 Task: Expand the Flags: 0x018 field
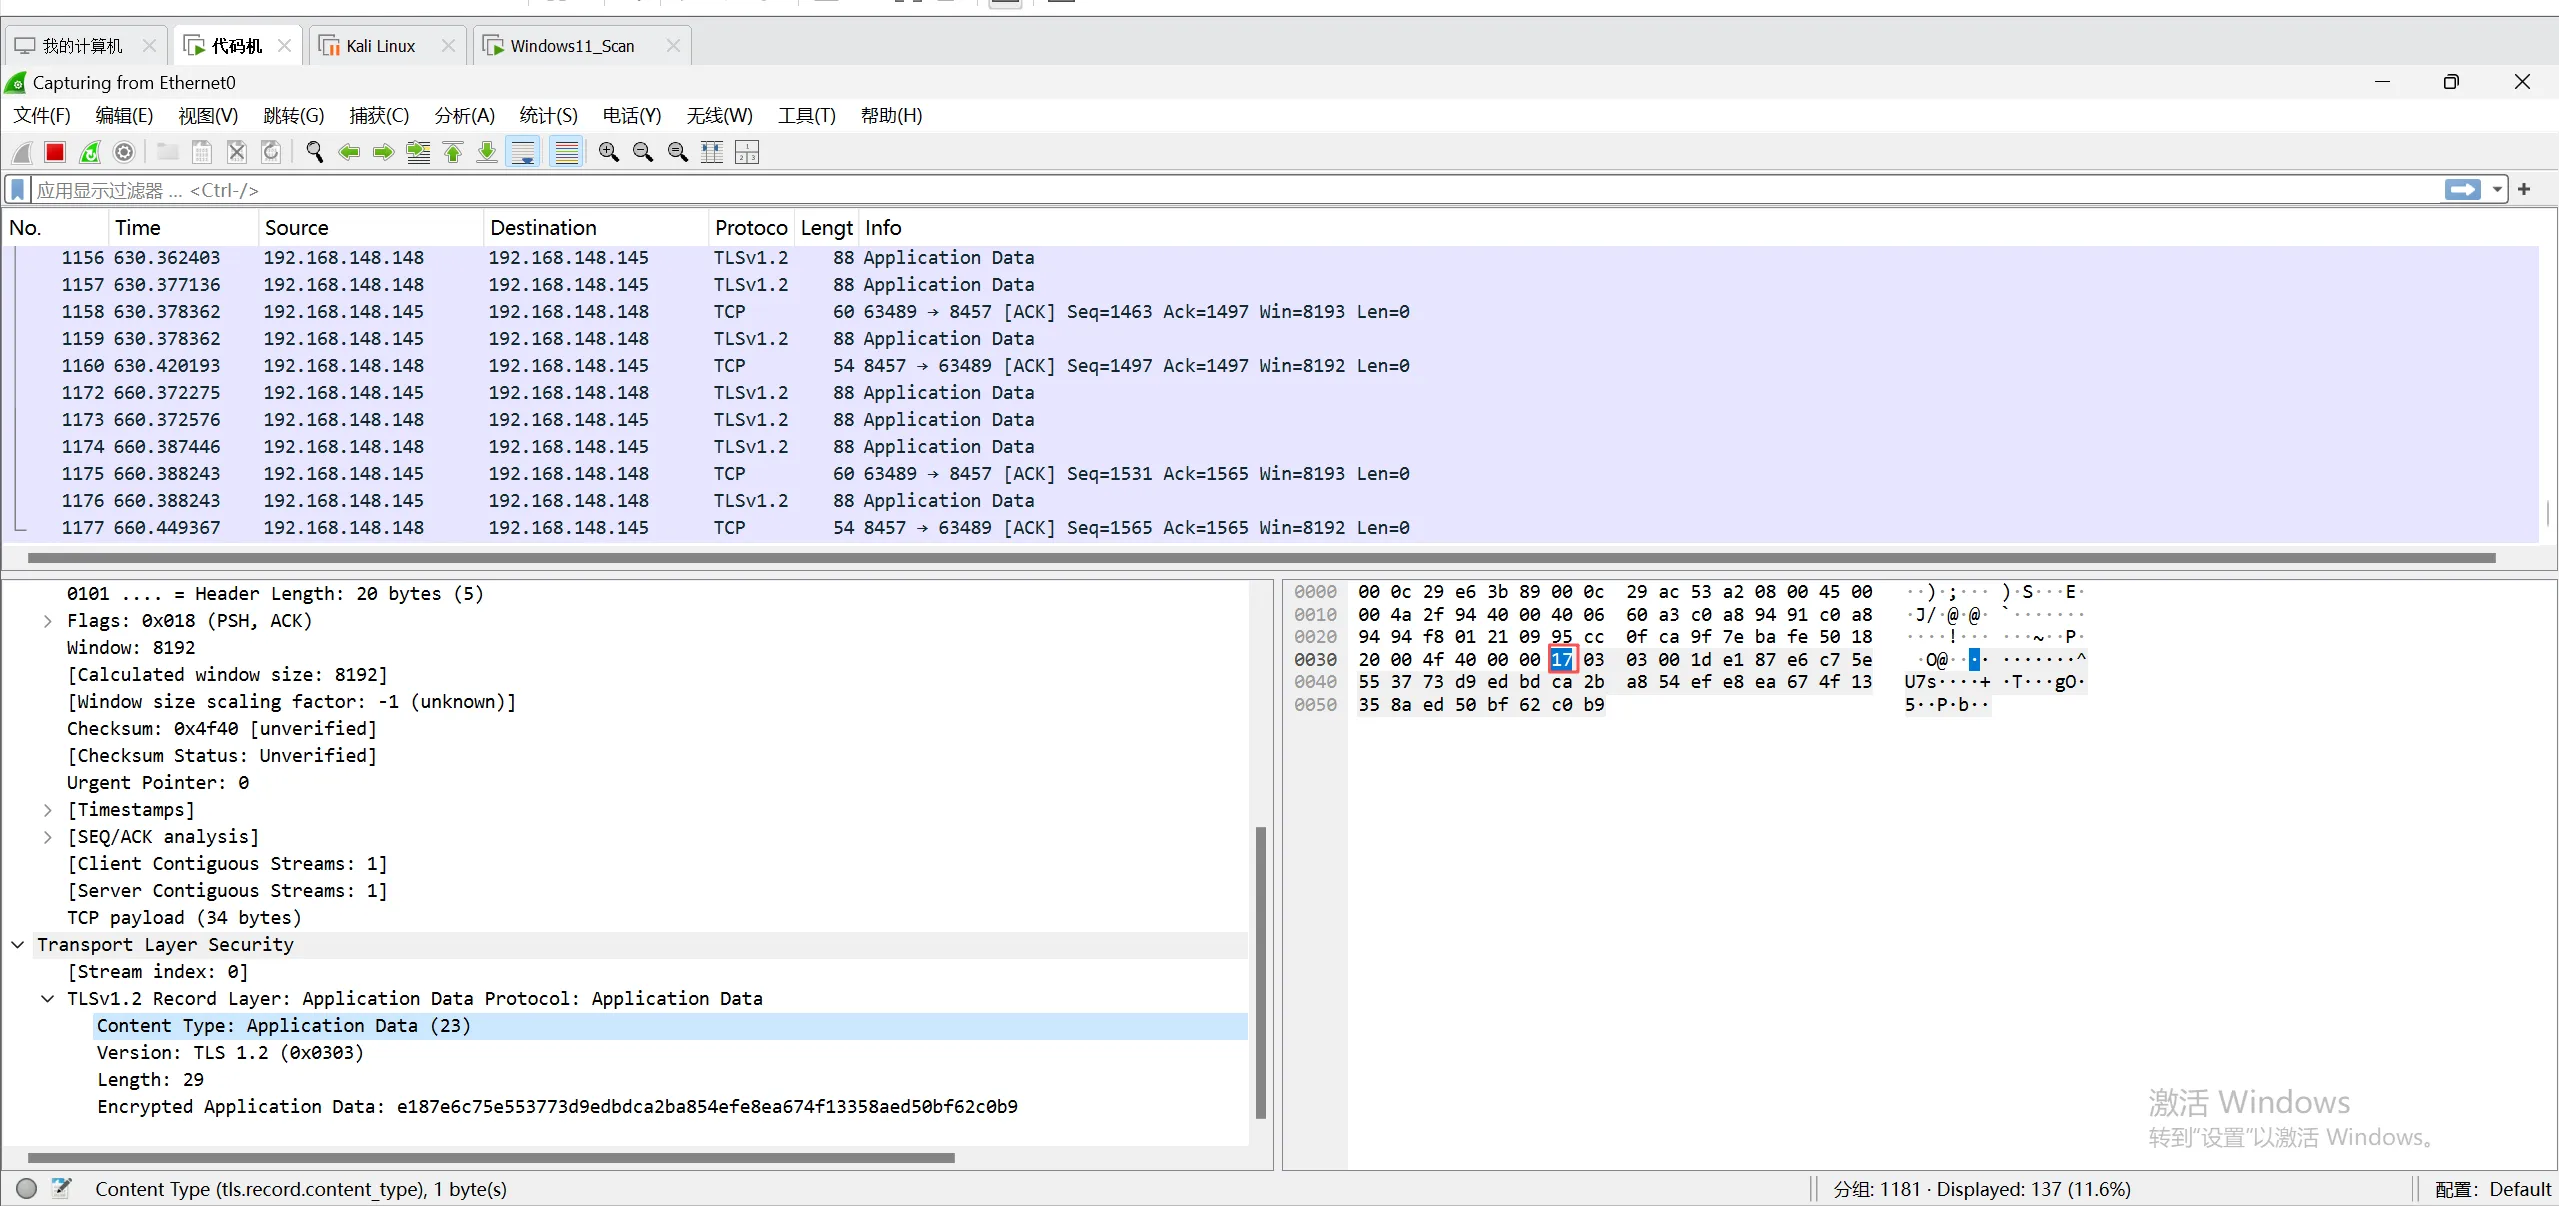47,621
